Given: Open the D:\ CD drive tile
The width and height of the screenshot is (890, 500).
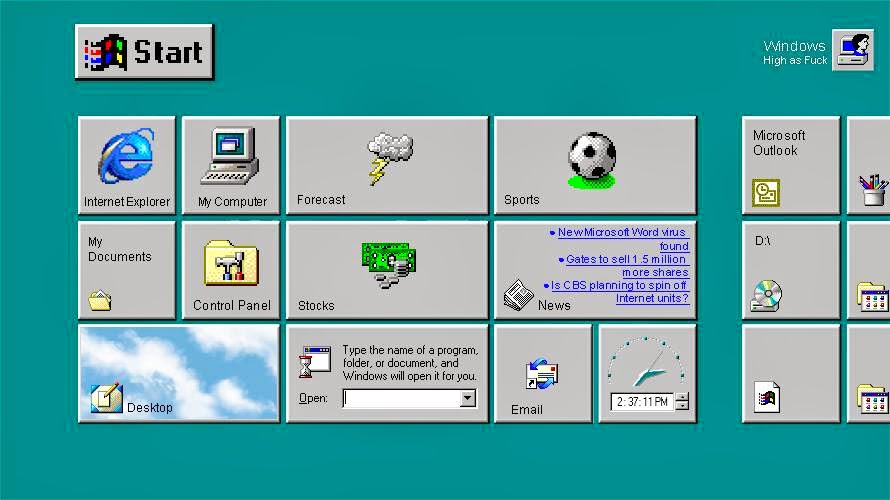Looking at the screenshot, I should [x=791, y=270].
